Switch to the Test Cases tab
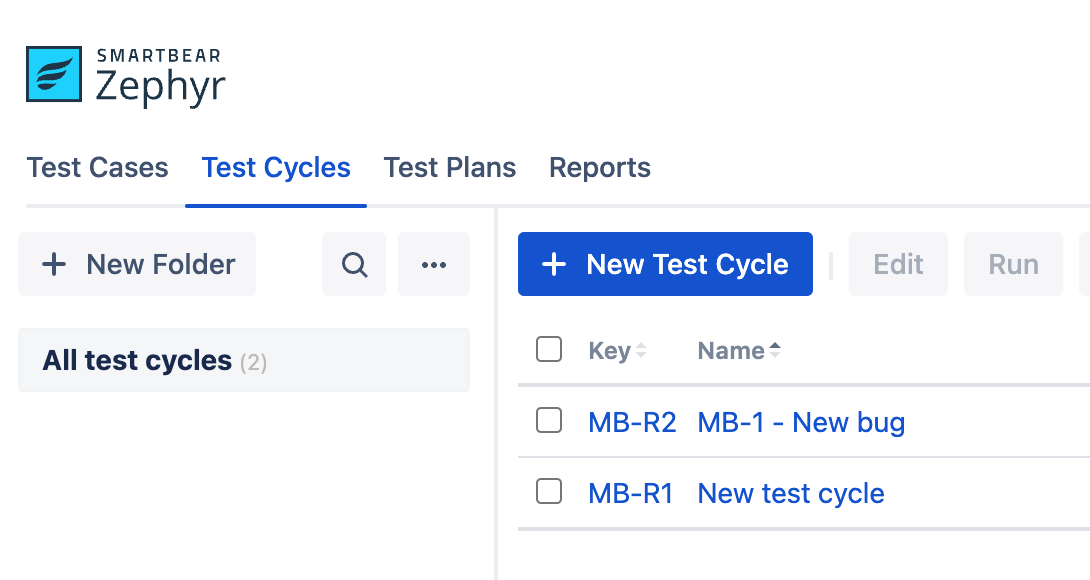Image resolution: width=1090 pixels, height=580 pixels. 97,168
